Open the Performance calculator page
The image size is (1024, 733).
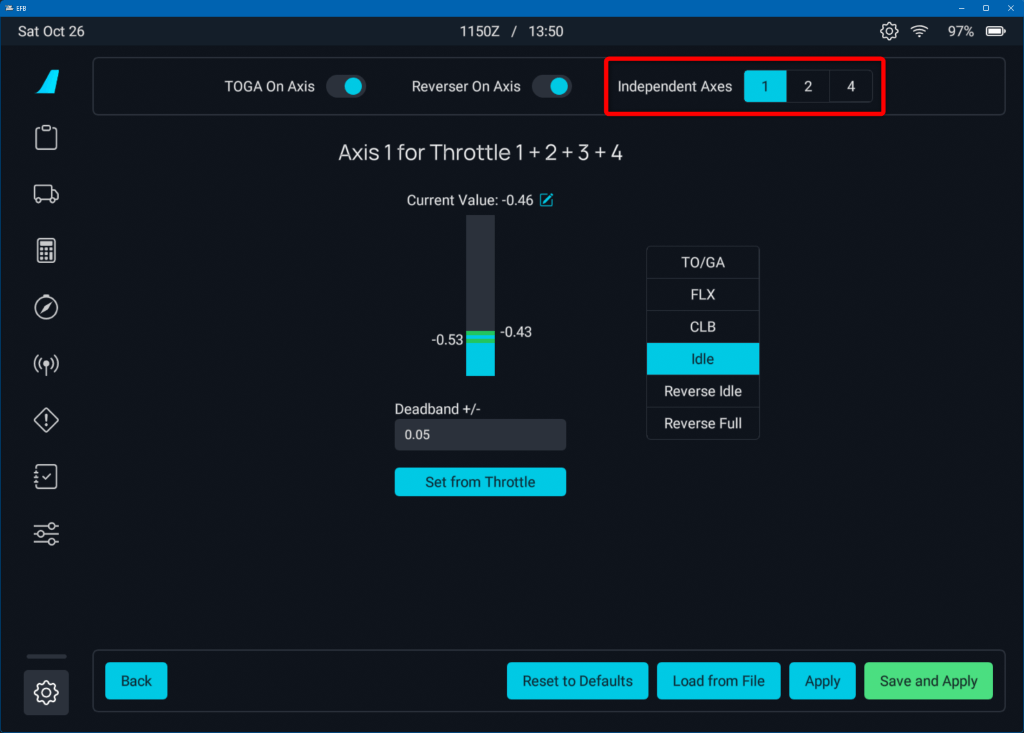[x=46, y=251]
